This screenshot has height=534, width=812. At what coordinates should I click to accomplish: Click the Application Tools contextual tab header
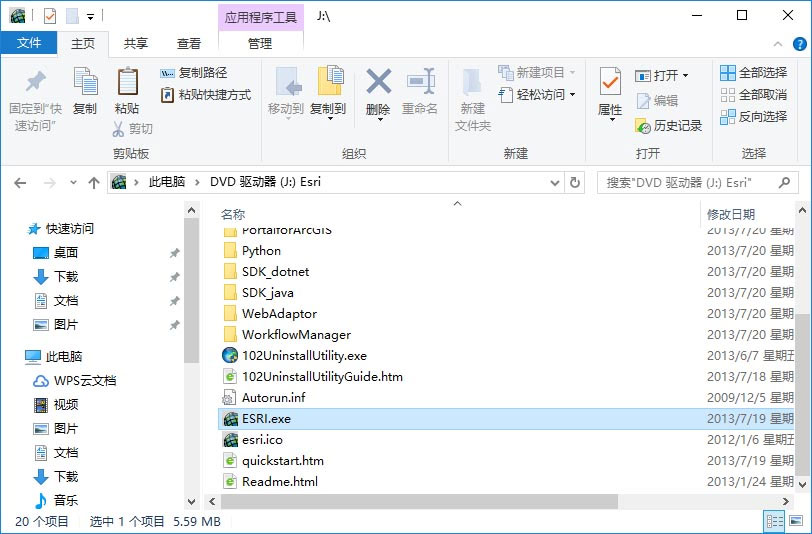260,17
